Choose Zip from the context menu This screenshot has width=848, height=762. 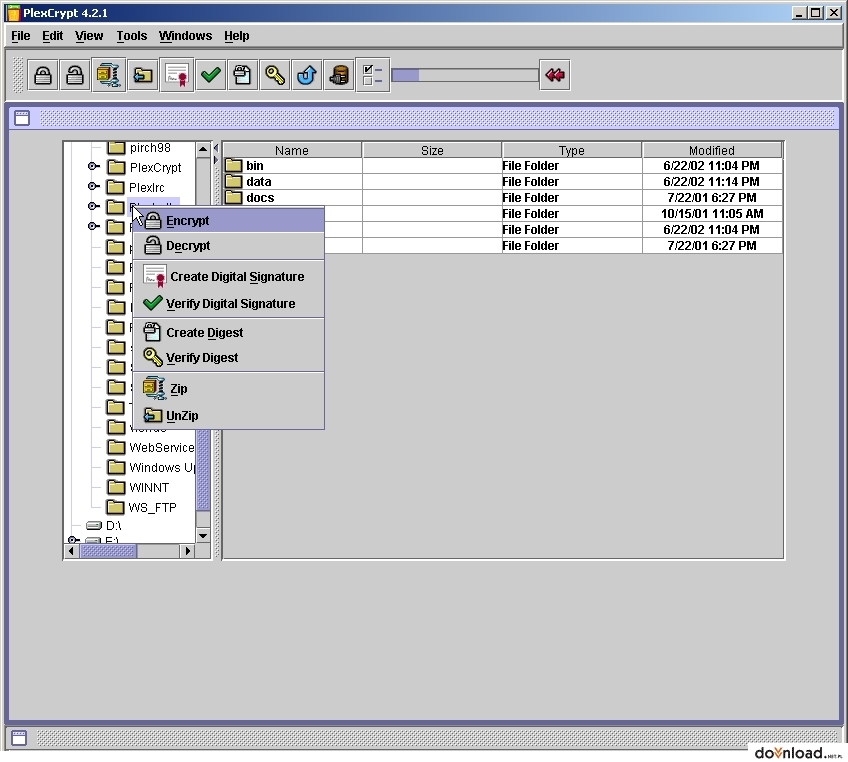(229, 388)
